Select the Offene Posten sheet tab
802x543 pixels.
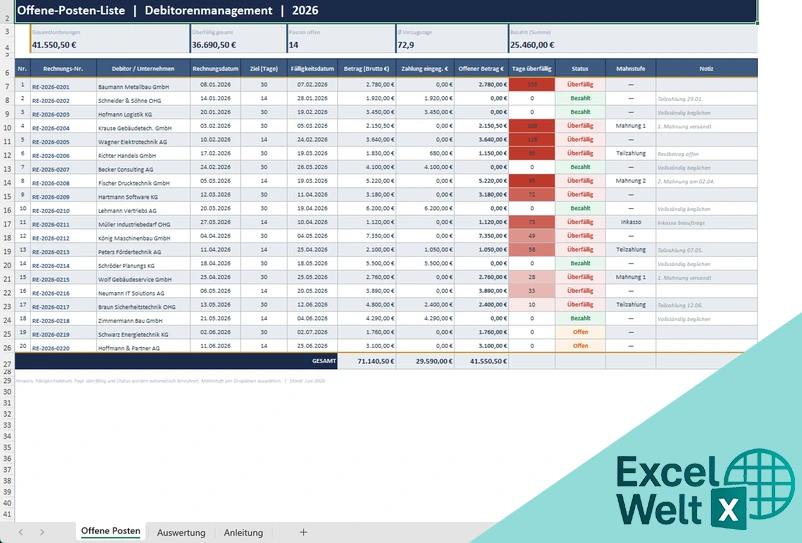click(x=110, y=531)
